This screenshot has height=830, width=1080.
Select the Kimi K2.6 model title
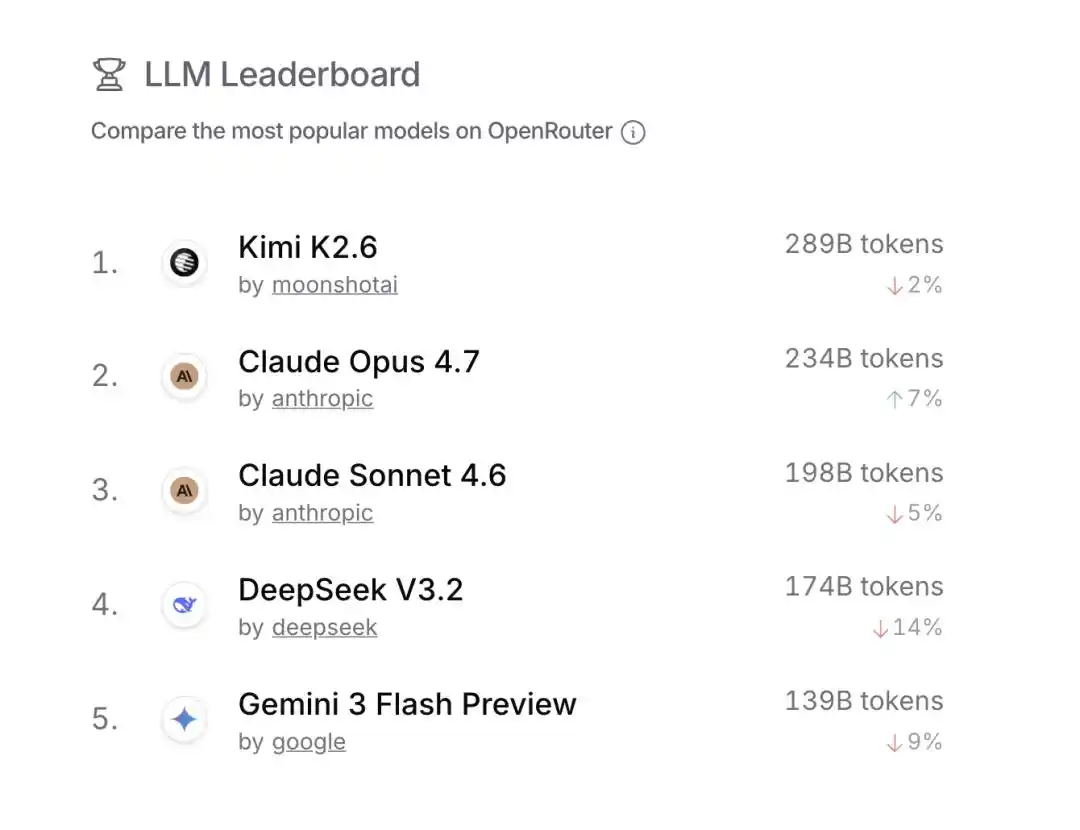[x=308, y=247]
